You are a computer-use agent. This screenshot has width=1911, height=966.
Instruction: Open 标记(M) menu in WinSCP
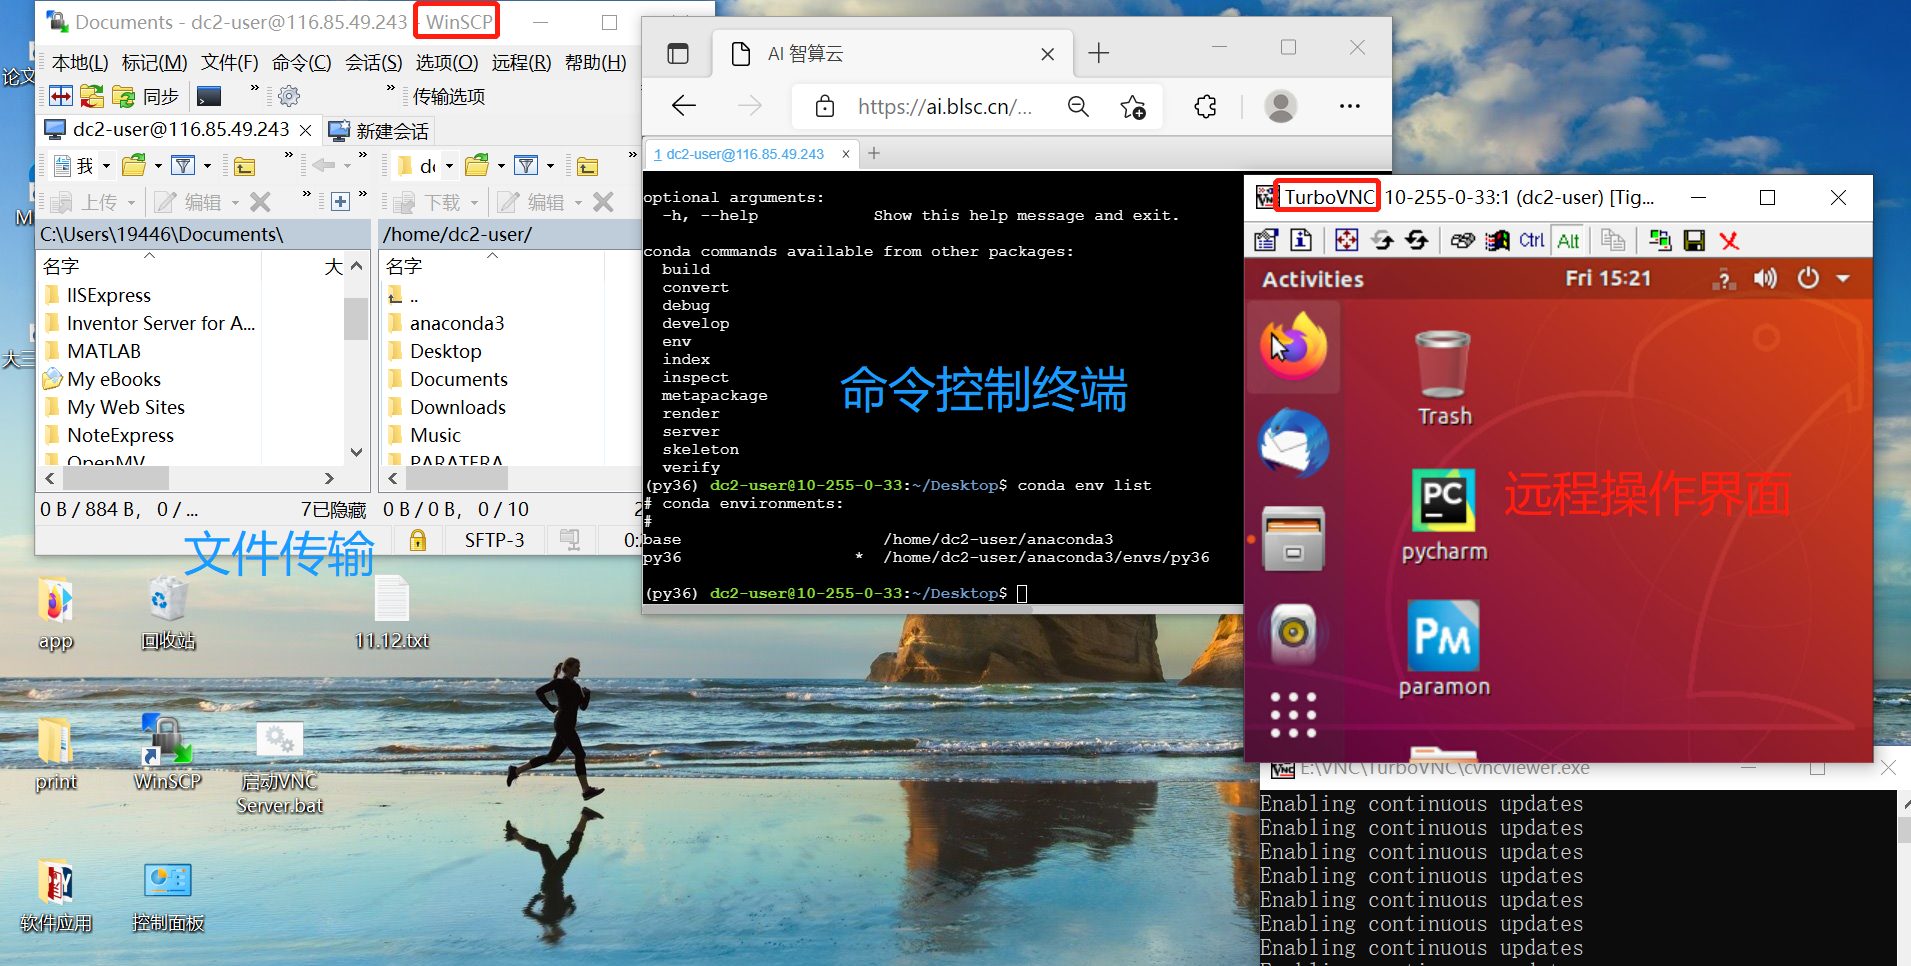pyautogui.click(x=154, y=62)
